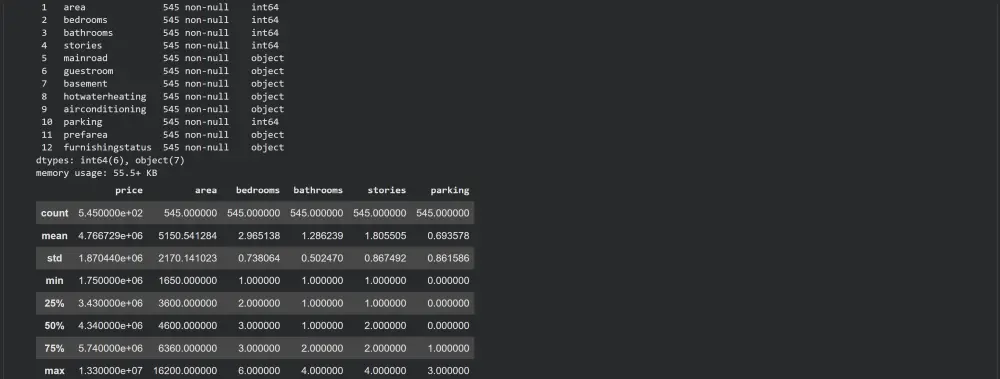The image size is (1000, 379).
Task: Click the 'std' row label
Action: 54,258
